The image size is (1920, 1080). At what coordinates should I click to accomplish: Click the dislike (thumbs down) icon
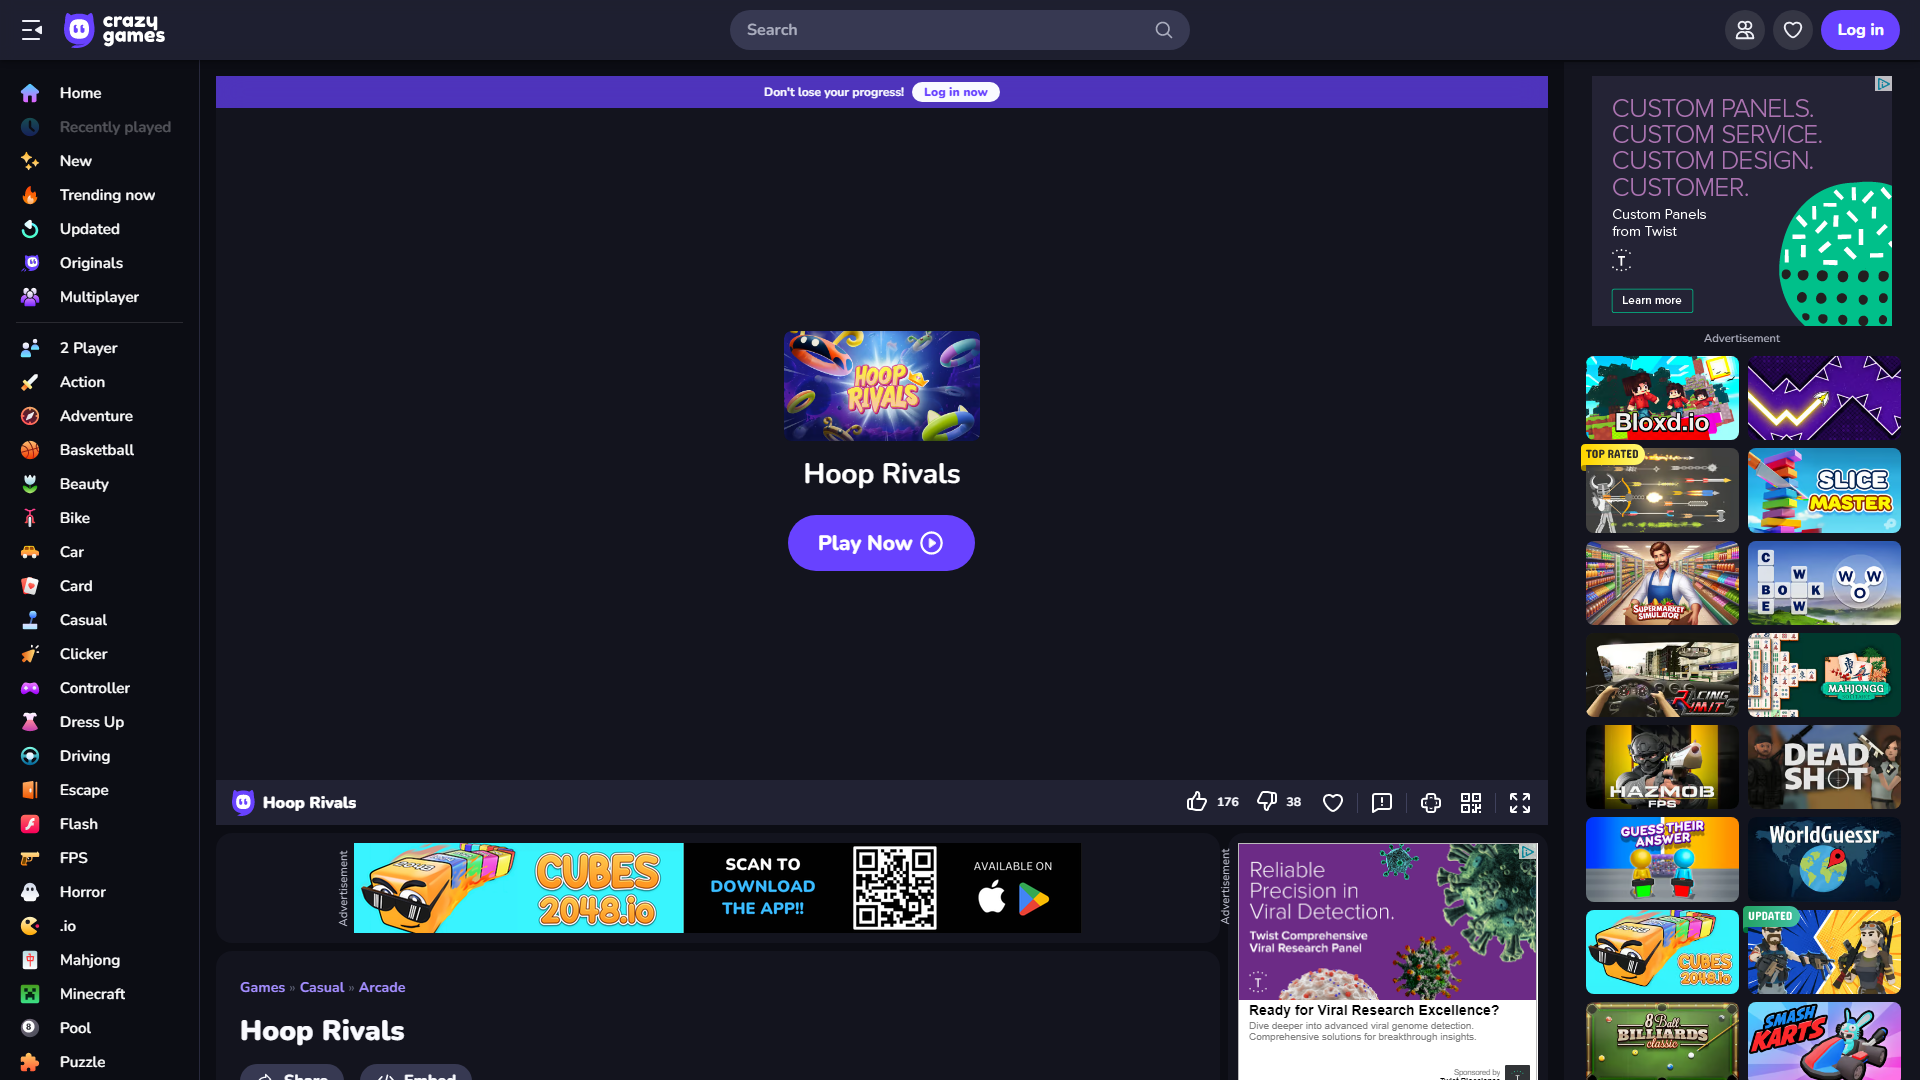[x=1265, y=802]
